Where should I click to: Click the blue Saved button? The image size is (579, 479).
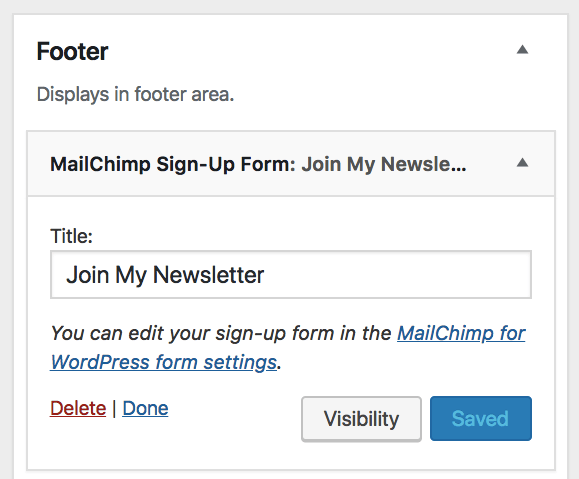coord(481,418)
